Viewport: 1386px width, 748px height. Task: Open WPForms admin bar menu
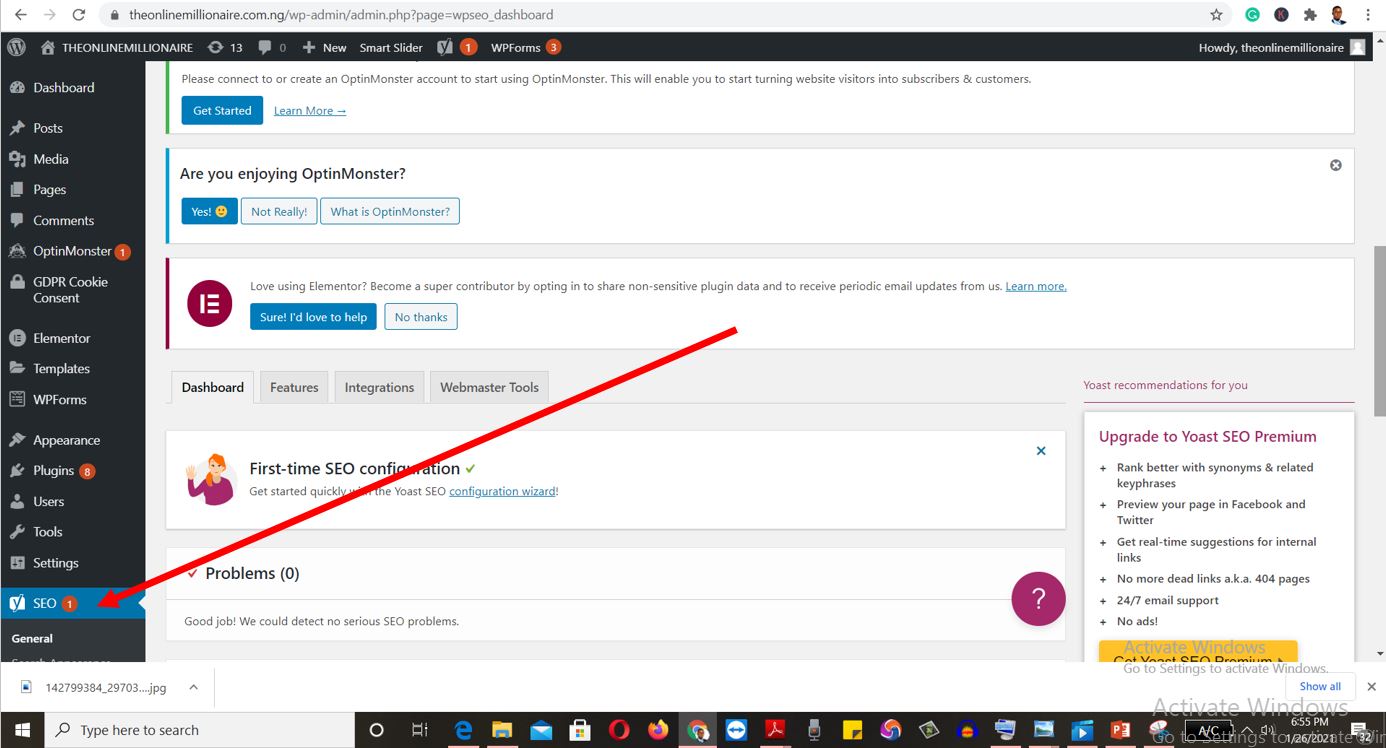coord(525,47)
